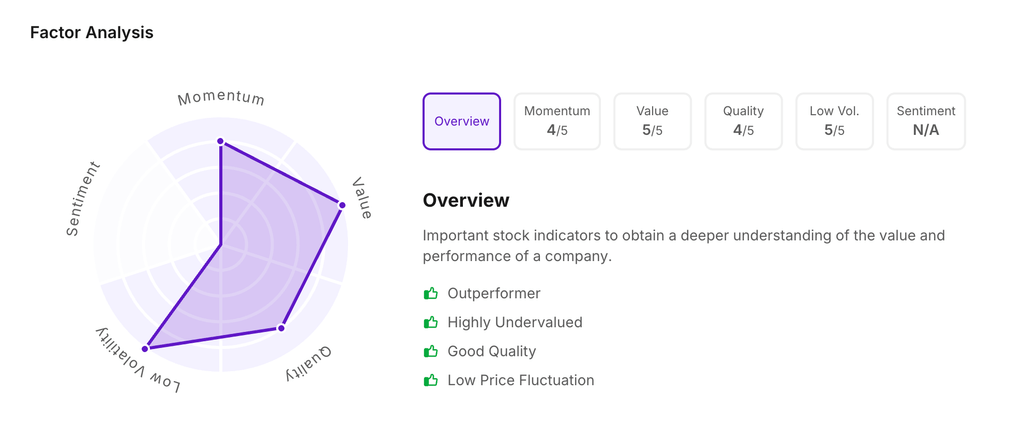Viewport: 1024px width, 428px height.
Task: Click thumbs-up icon beside Highly Undervalued
Action: [431, 323]
